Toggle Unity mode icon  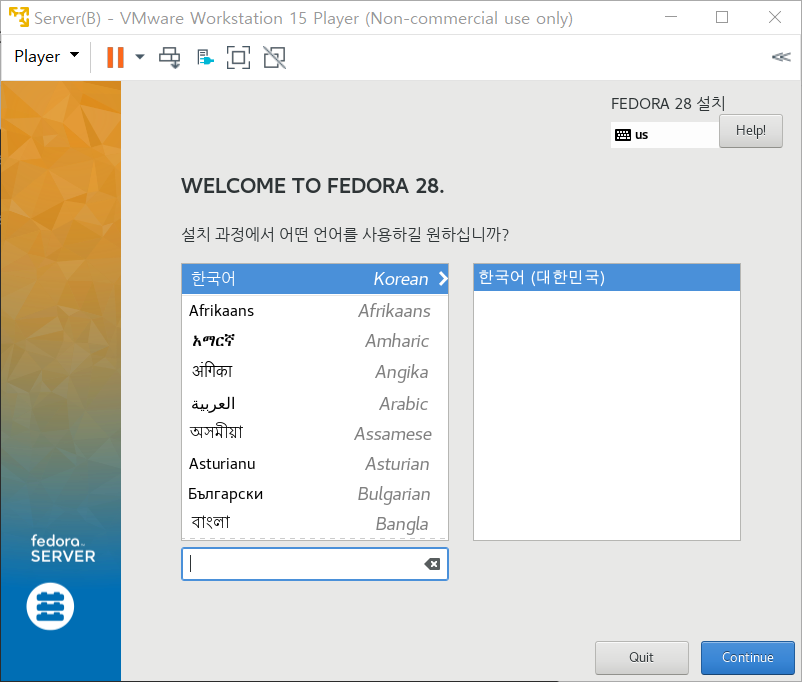pyautogui.click(x=275, y=57)
